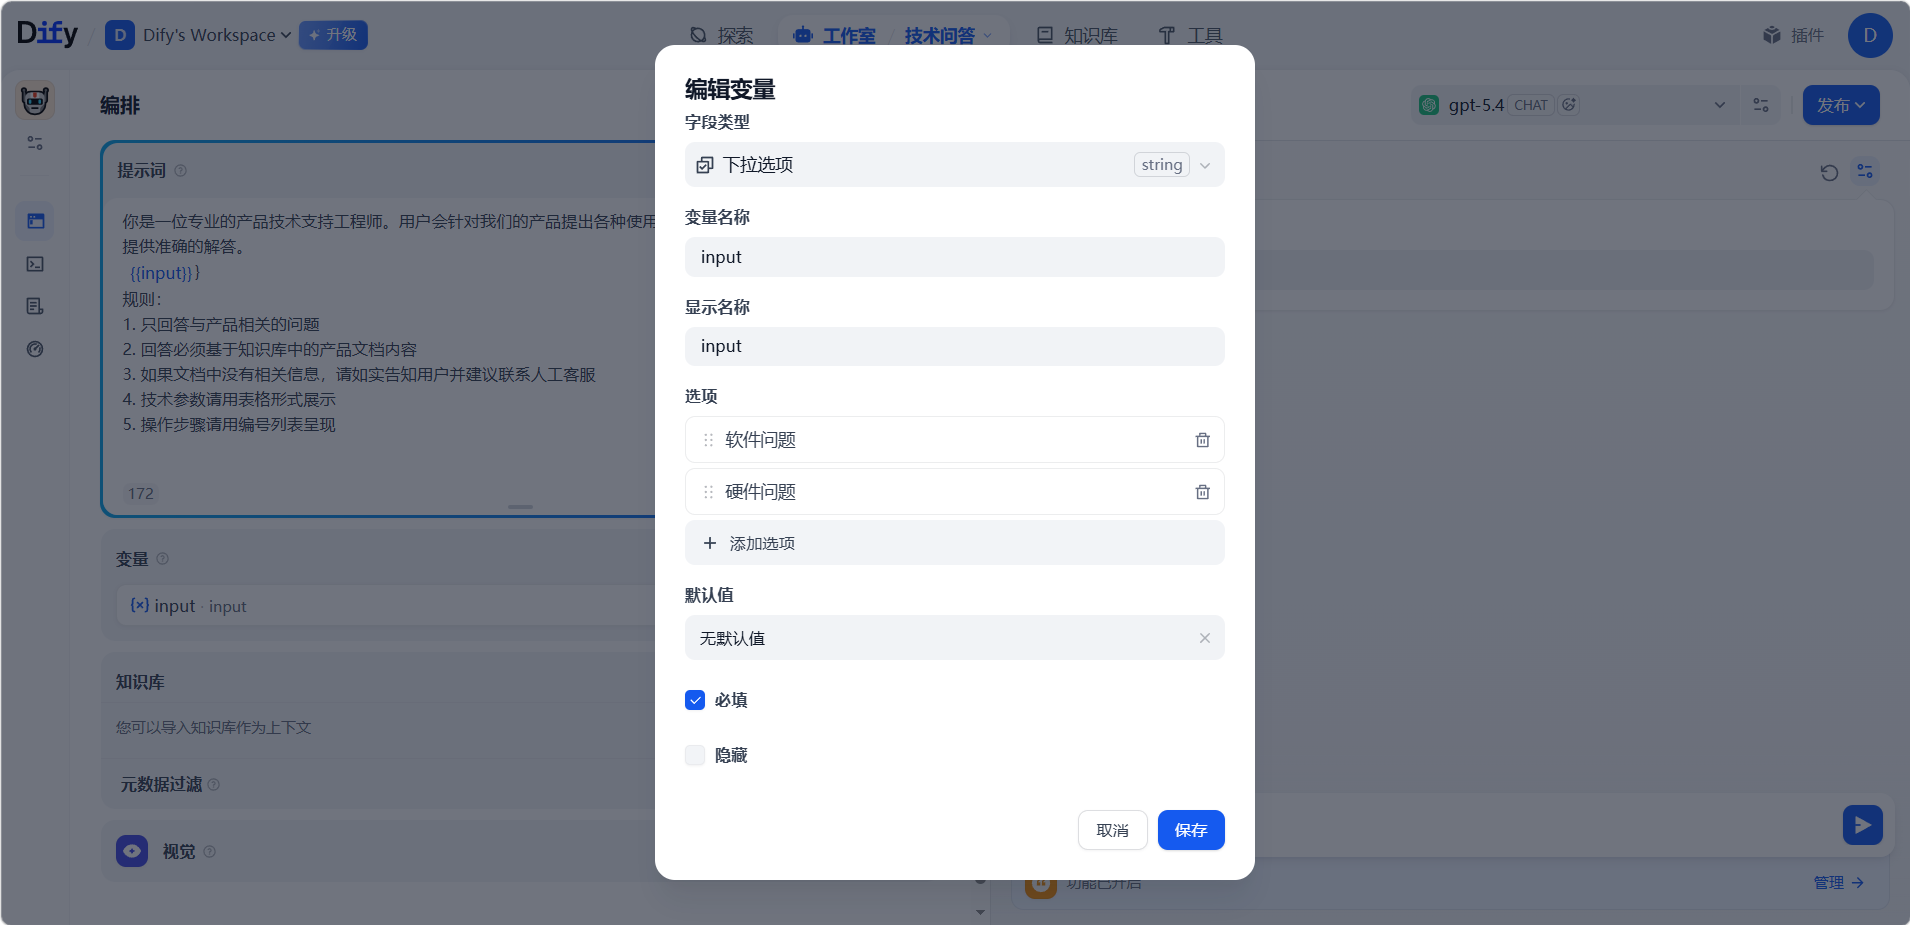
Task: Click the 变量名称 input field
Action: 954,257
